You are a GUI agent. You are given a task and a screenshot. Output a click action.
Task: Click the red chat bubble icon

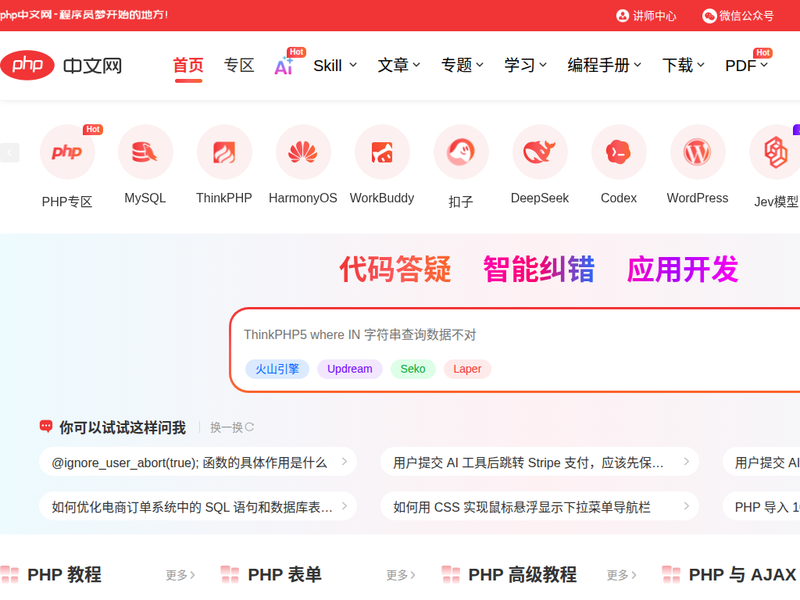pos(46,427)
